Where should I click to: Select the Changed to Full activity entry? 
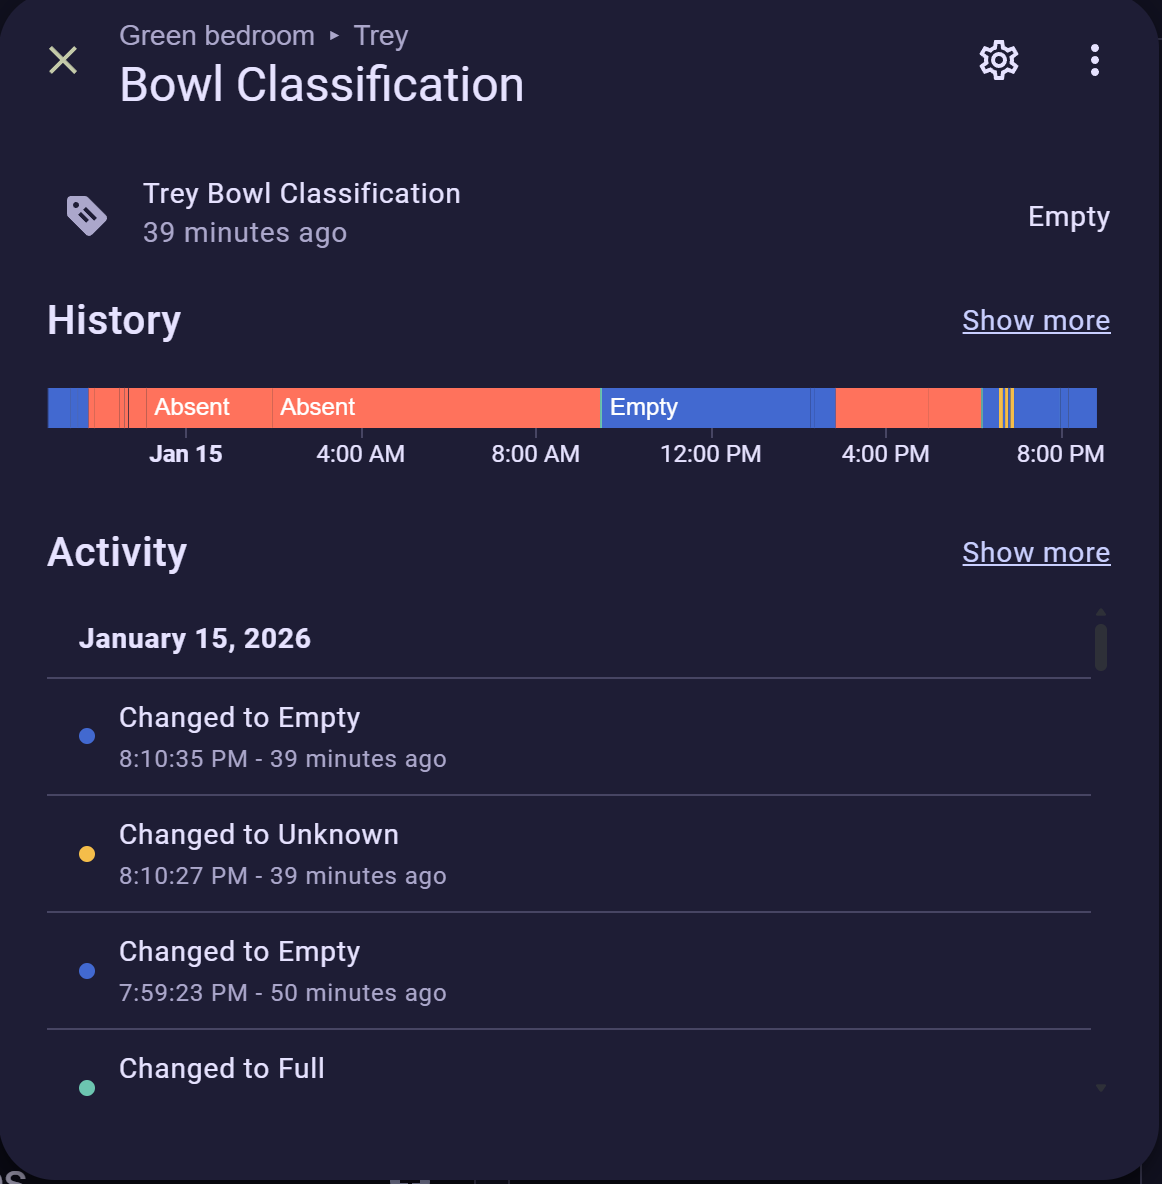(x=222, y=1069)
